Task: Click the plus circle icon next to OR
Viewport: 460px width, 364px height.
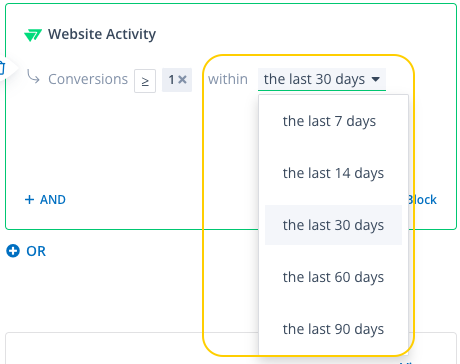Action: [x=13, y=251]
